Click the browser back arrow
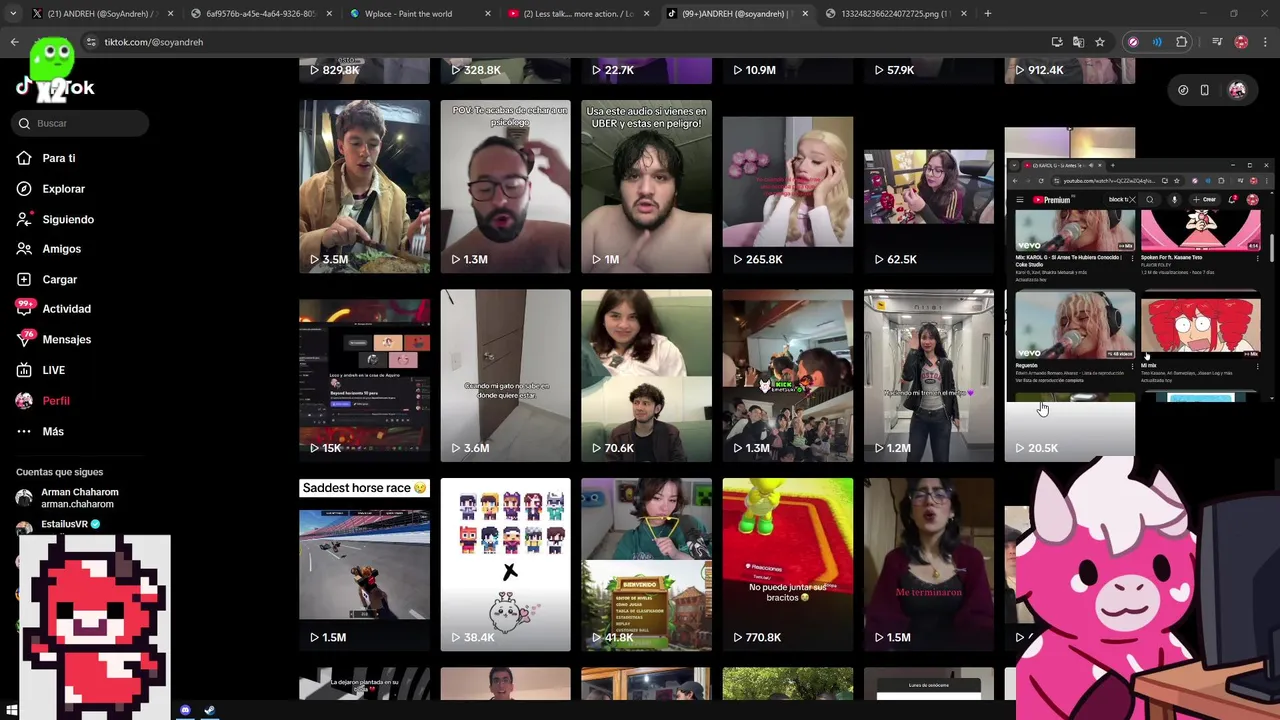This screenshot has width=1280, height=720. [14, 42]
